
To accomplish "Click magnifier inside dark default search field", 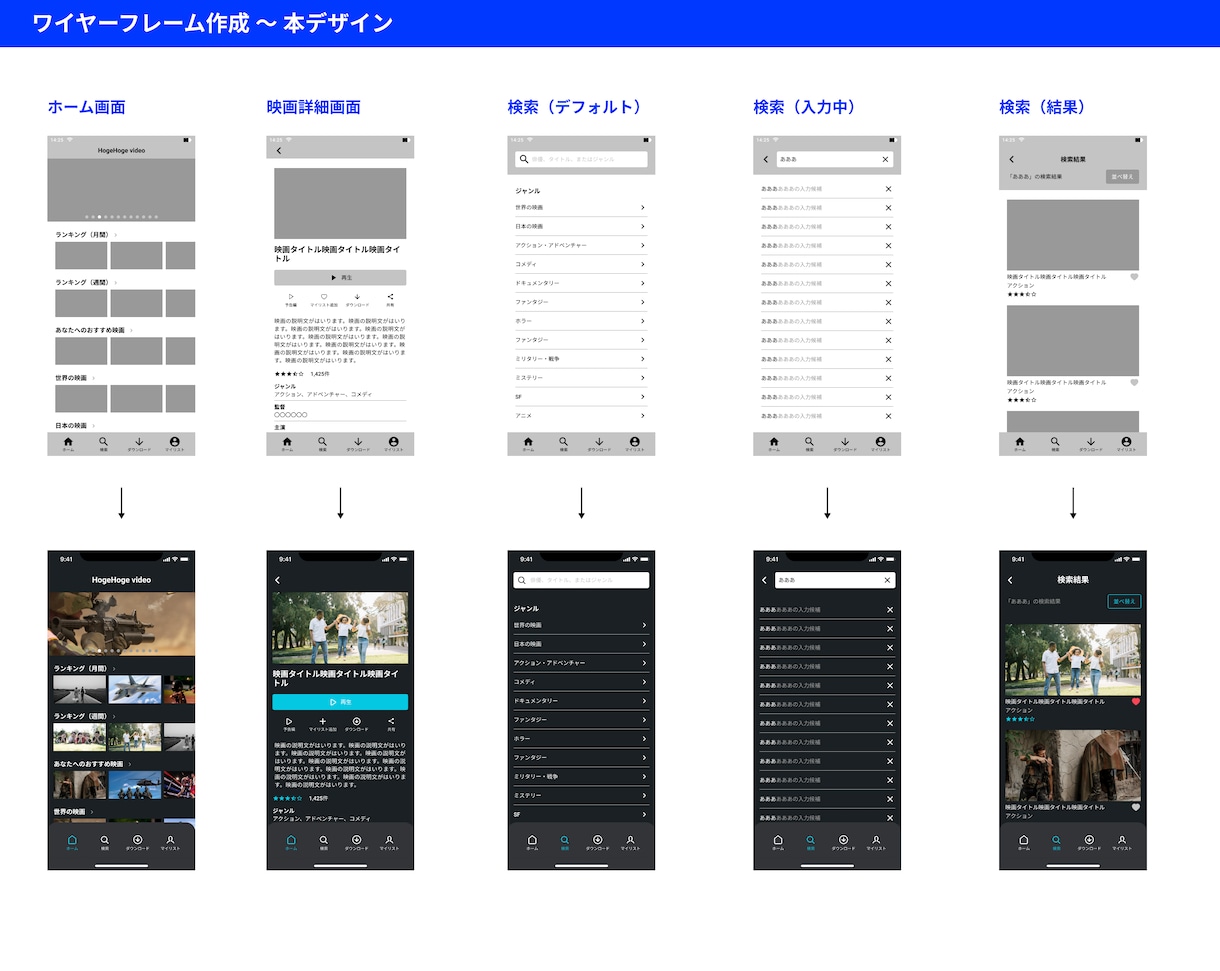I will pos(522,580).
